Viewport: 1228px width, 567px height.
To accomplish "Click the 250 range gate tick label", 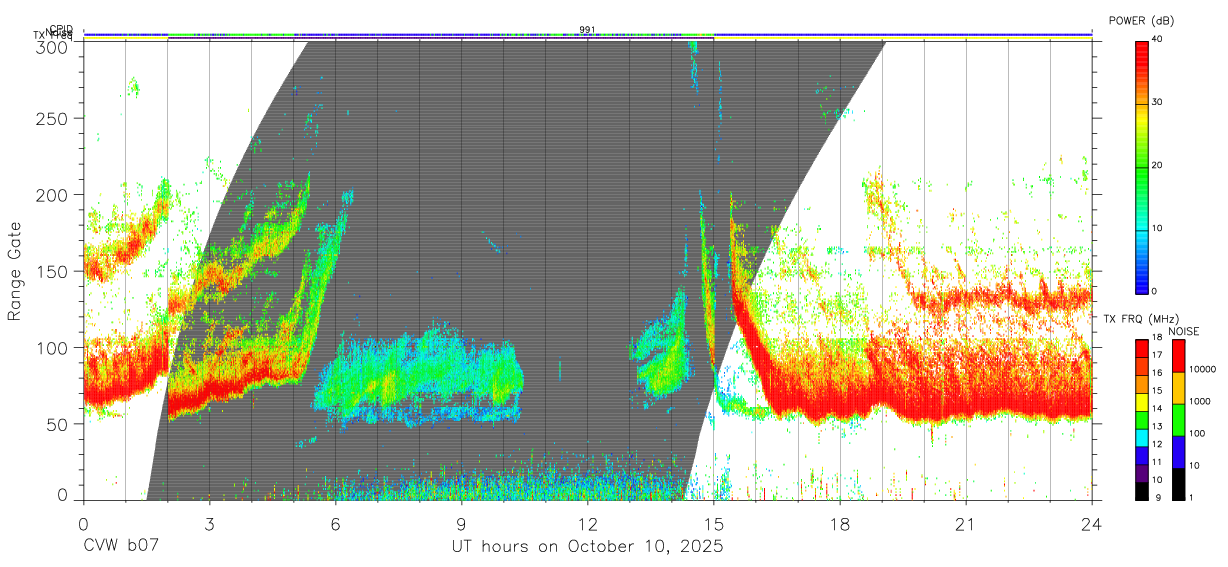I will point(54,119).
